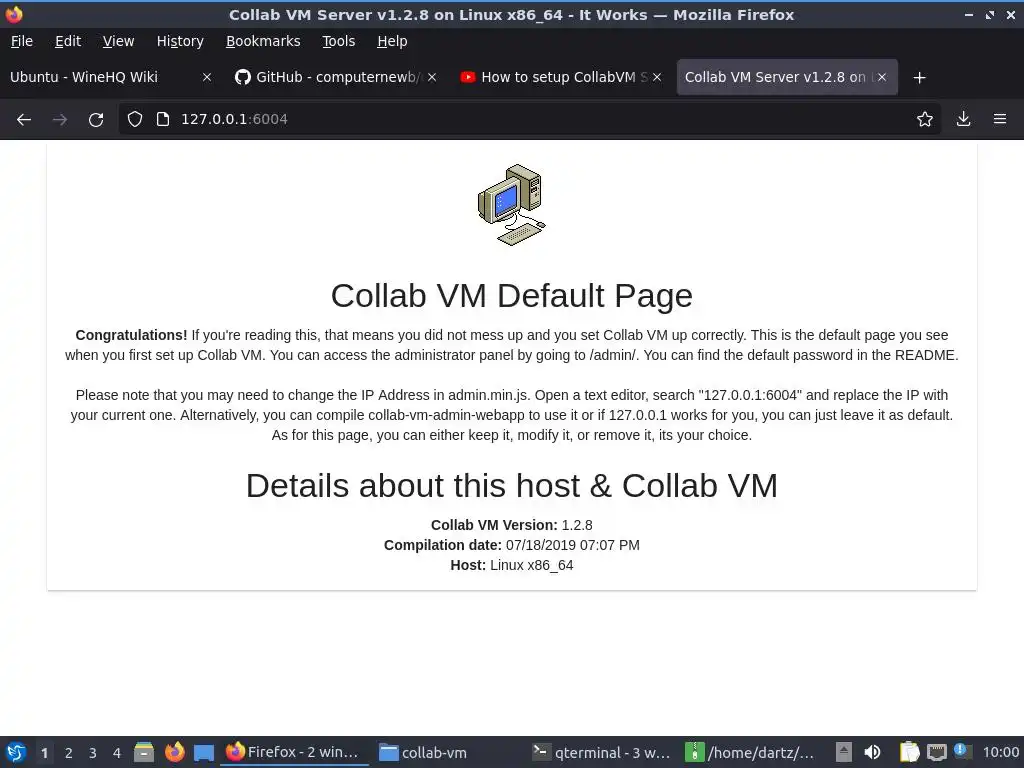Open the Lubuntu start menu

(16, 752)
